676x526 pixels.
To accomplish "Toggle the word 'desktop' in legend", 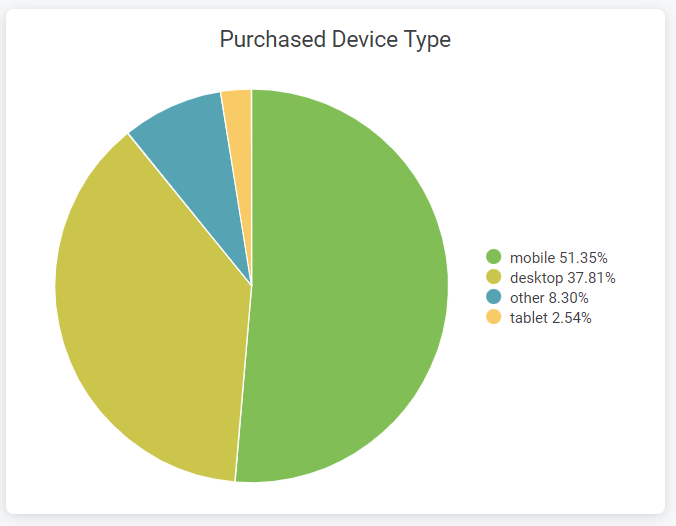I will [536, 278].
